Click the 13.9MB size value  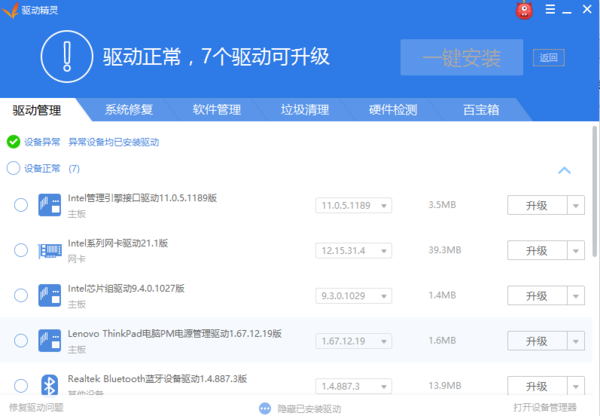coord(445,385)
